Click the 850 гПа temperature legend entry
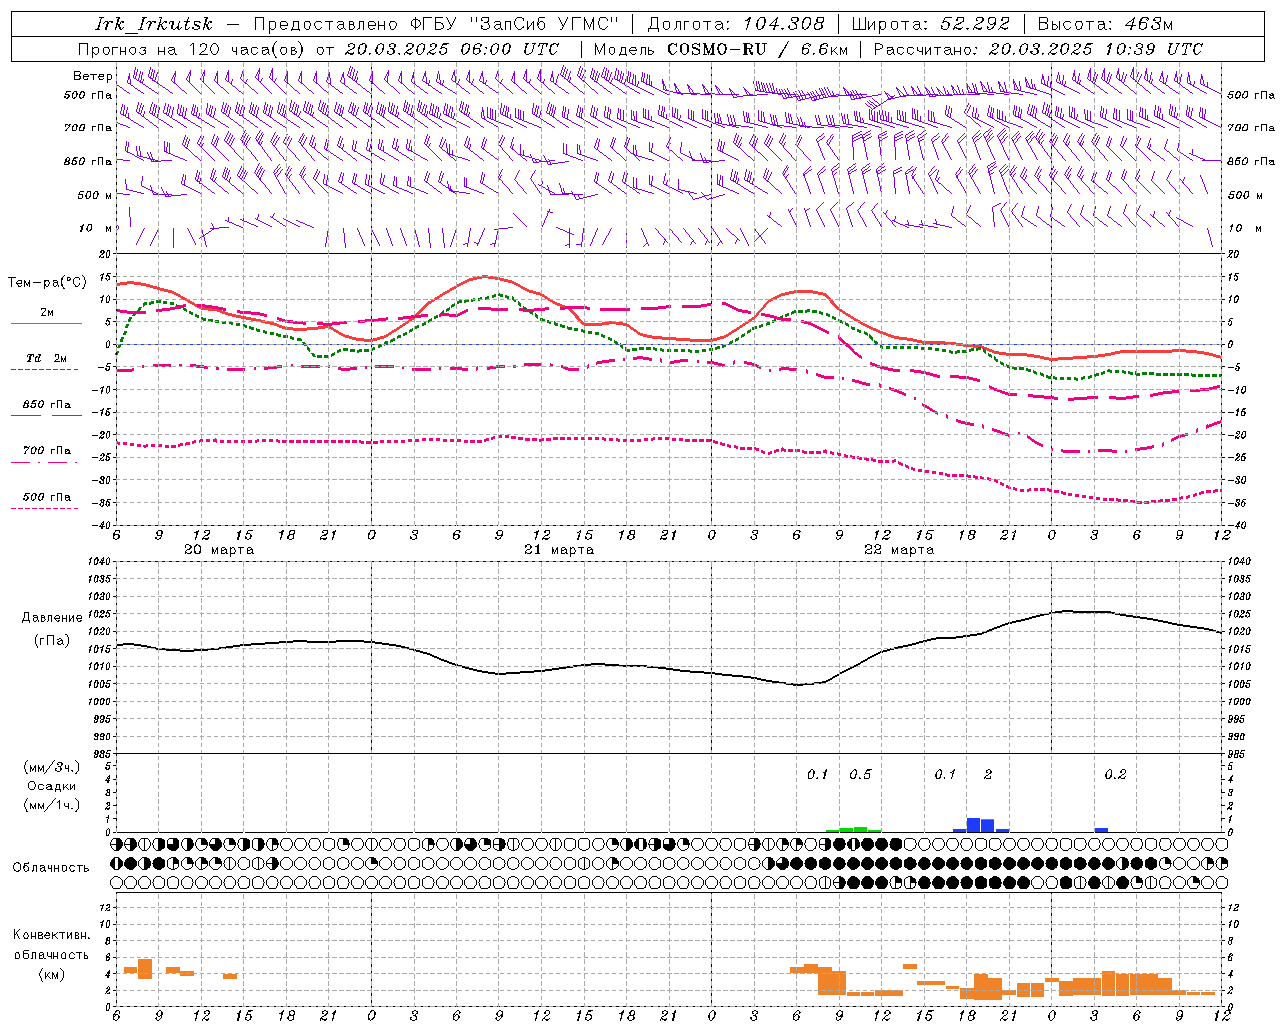 (46, 405)
